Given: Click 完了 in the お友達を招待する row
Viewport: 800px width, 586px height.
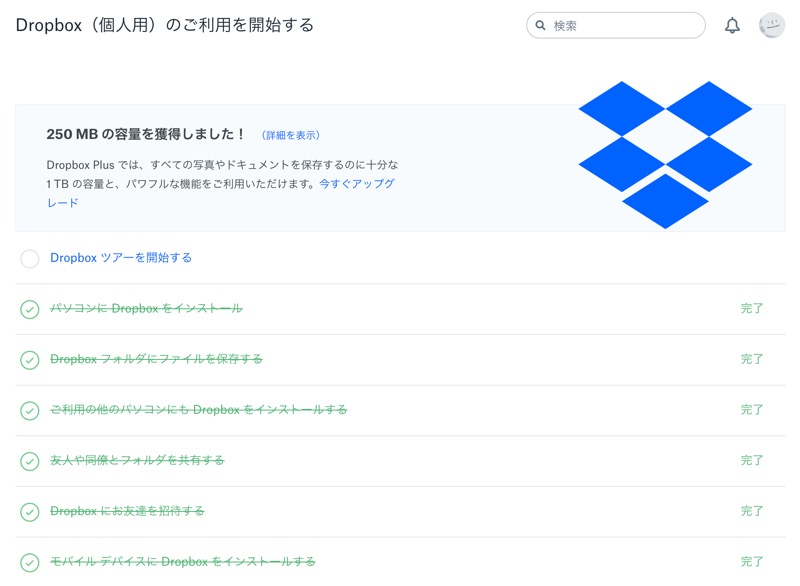Looking at the screenshot, I should point(752,511).
